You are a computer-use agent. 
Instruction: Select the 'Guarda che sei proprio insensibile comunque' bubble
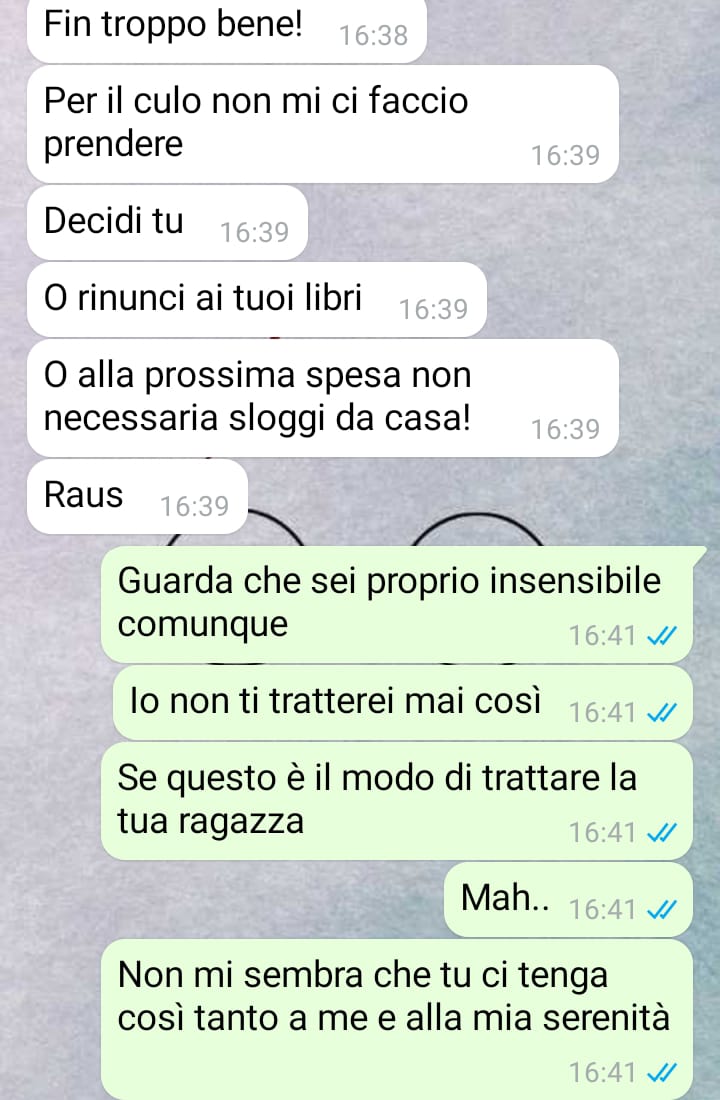(x=397, y=604)
